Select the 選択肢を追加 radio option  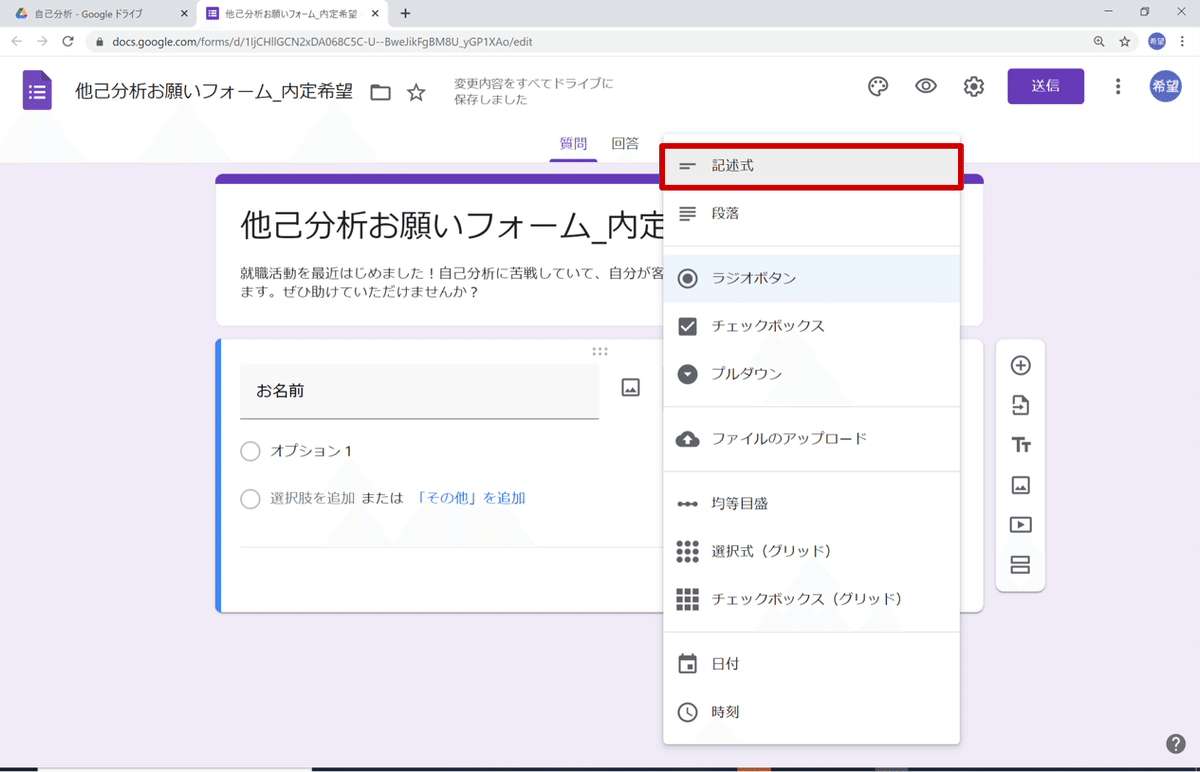point(250,498)
